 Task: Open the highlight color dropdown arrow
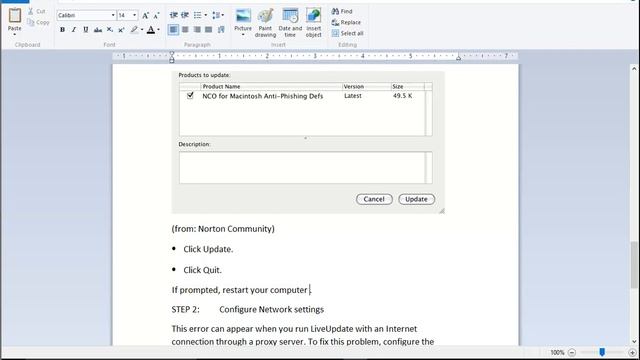coord(142,29)
